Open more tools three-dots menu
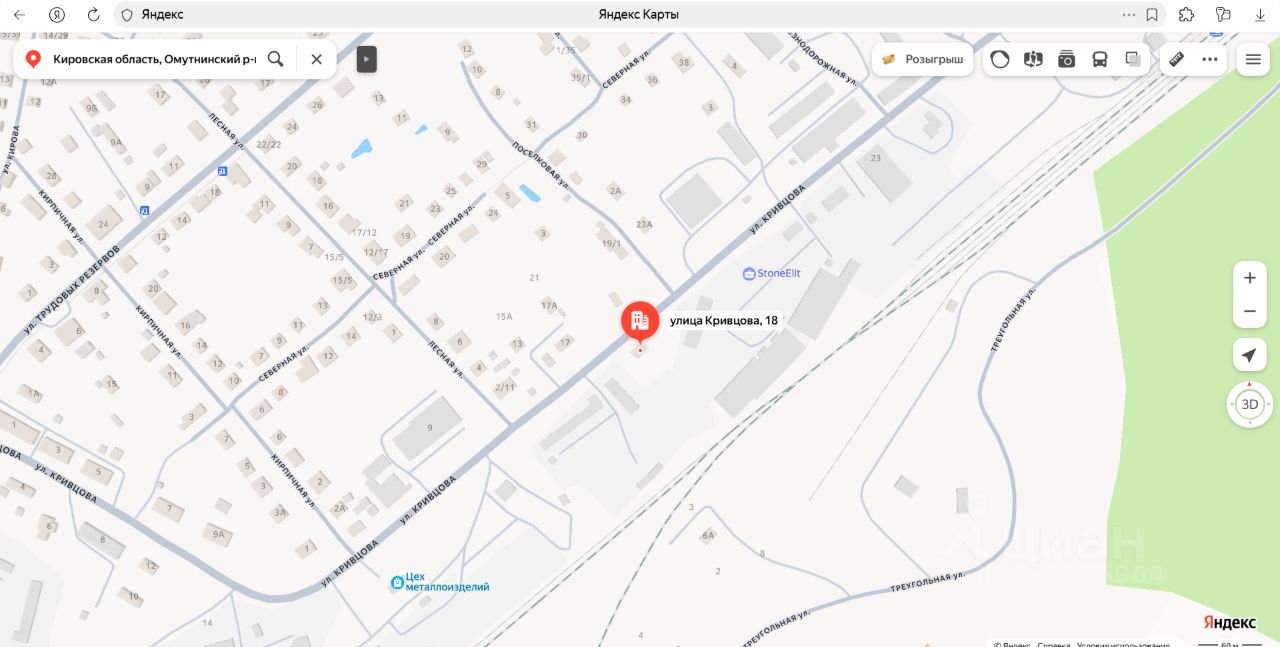 click(x=1210, y=59)
